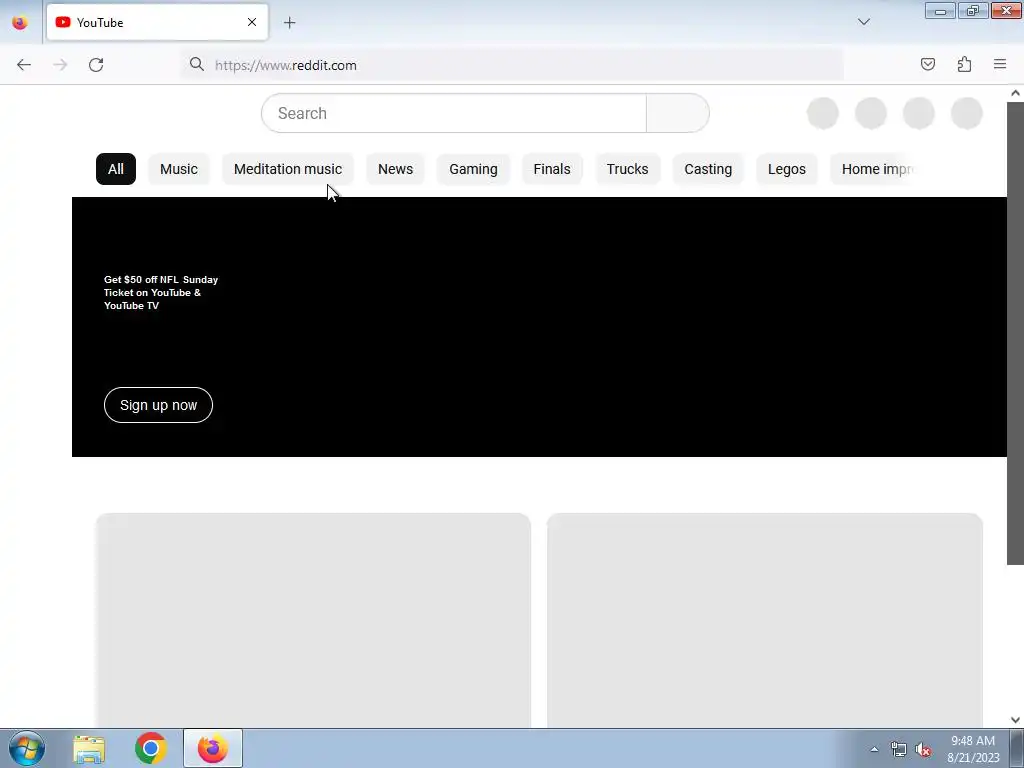This screenshot has width=1024, height=768.
Task: Select the Gaming category chip
Action: (x=473, y=169)
